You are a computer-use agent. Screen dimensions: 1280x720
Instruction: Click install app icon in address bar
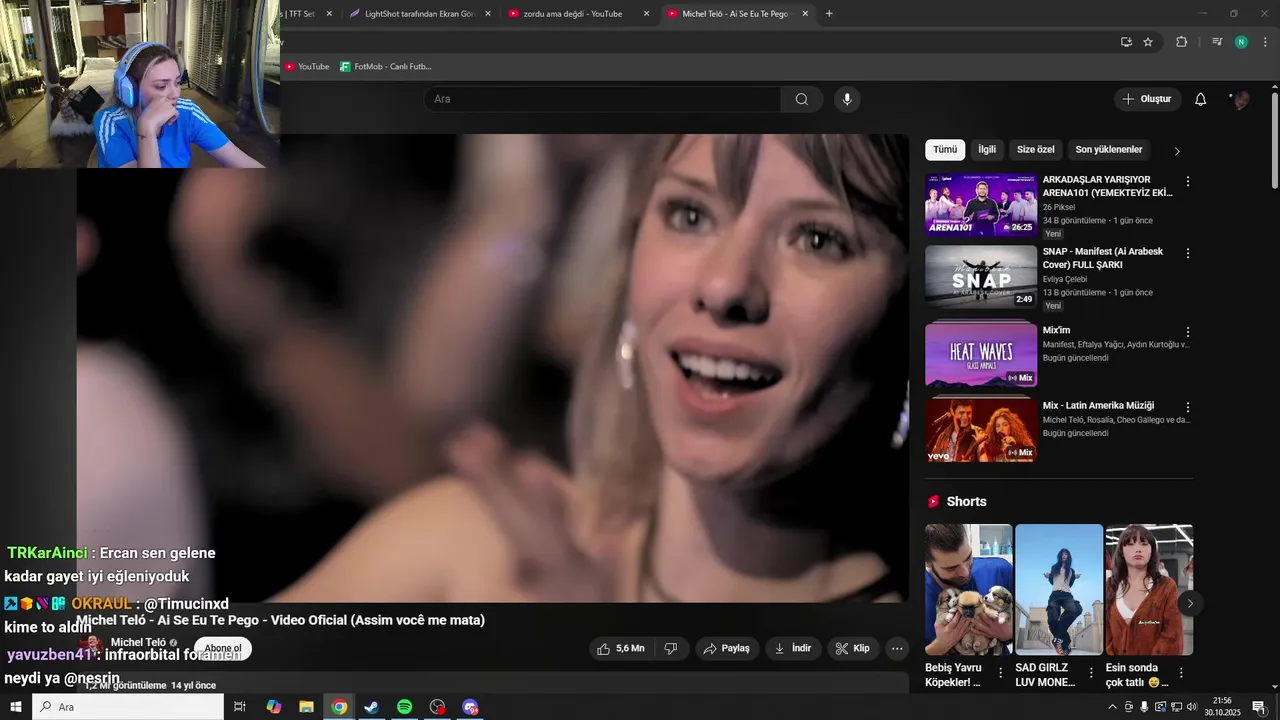[1126, 42]
